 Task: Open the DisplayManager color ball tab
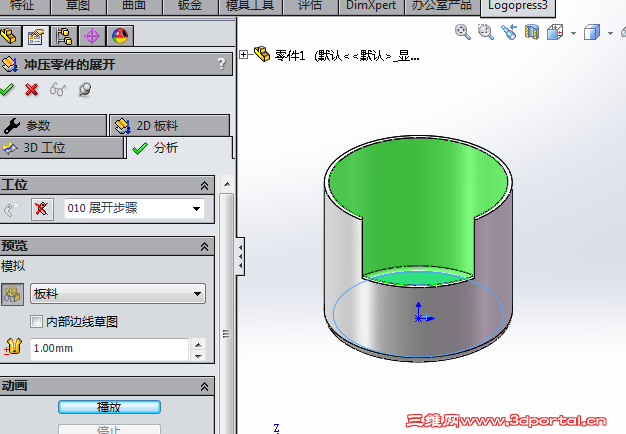point(120,36)
